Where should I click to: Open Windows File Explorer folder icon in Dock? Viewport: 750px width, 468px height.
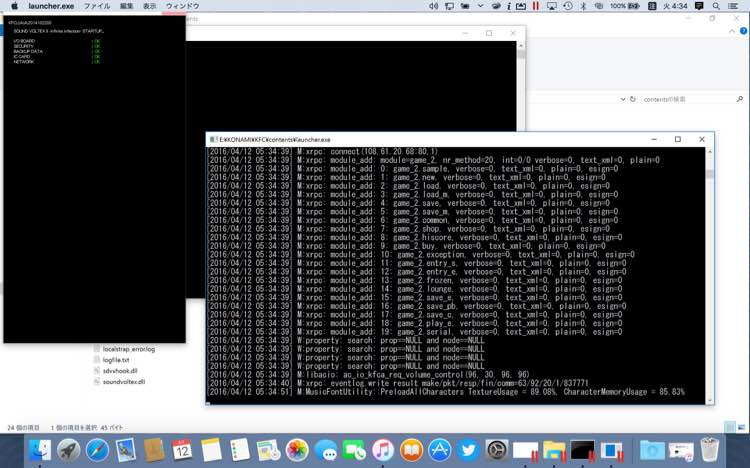(x=554, y=450)
